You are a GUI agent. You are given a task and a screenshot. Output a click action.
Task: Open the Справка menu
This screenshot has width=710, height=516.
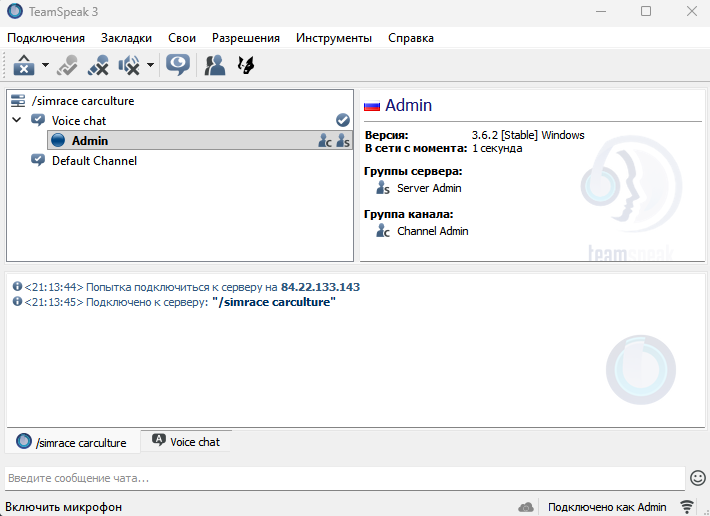[411, 38]
